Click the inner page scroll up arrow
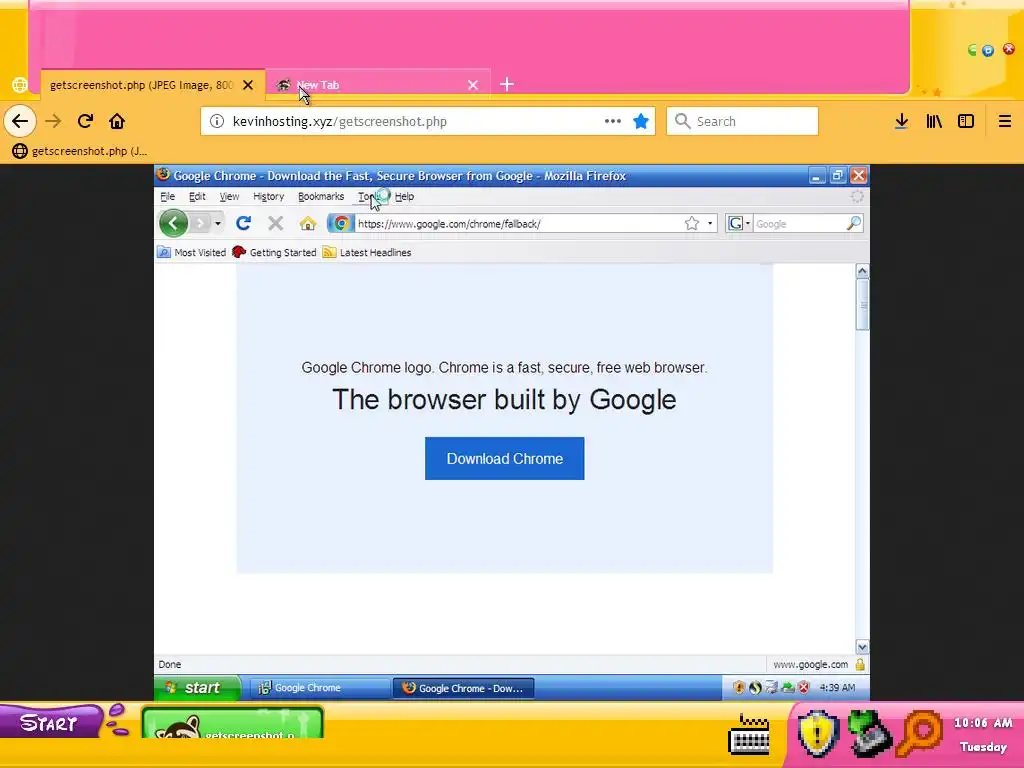Screen dimensions: 1024x768 pos(862,271)
